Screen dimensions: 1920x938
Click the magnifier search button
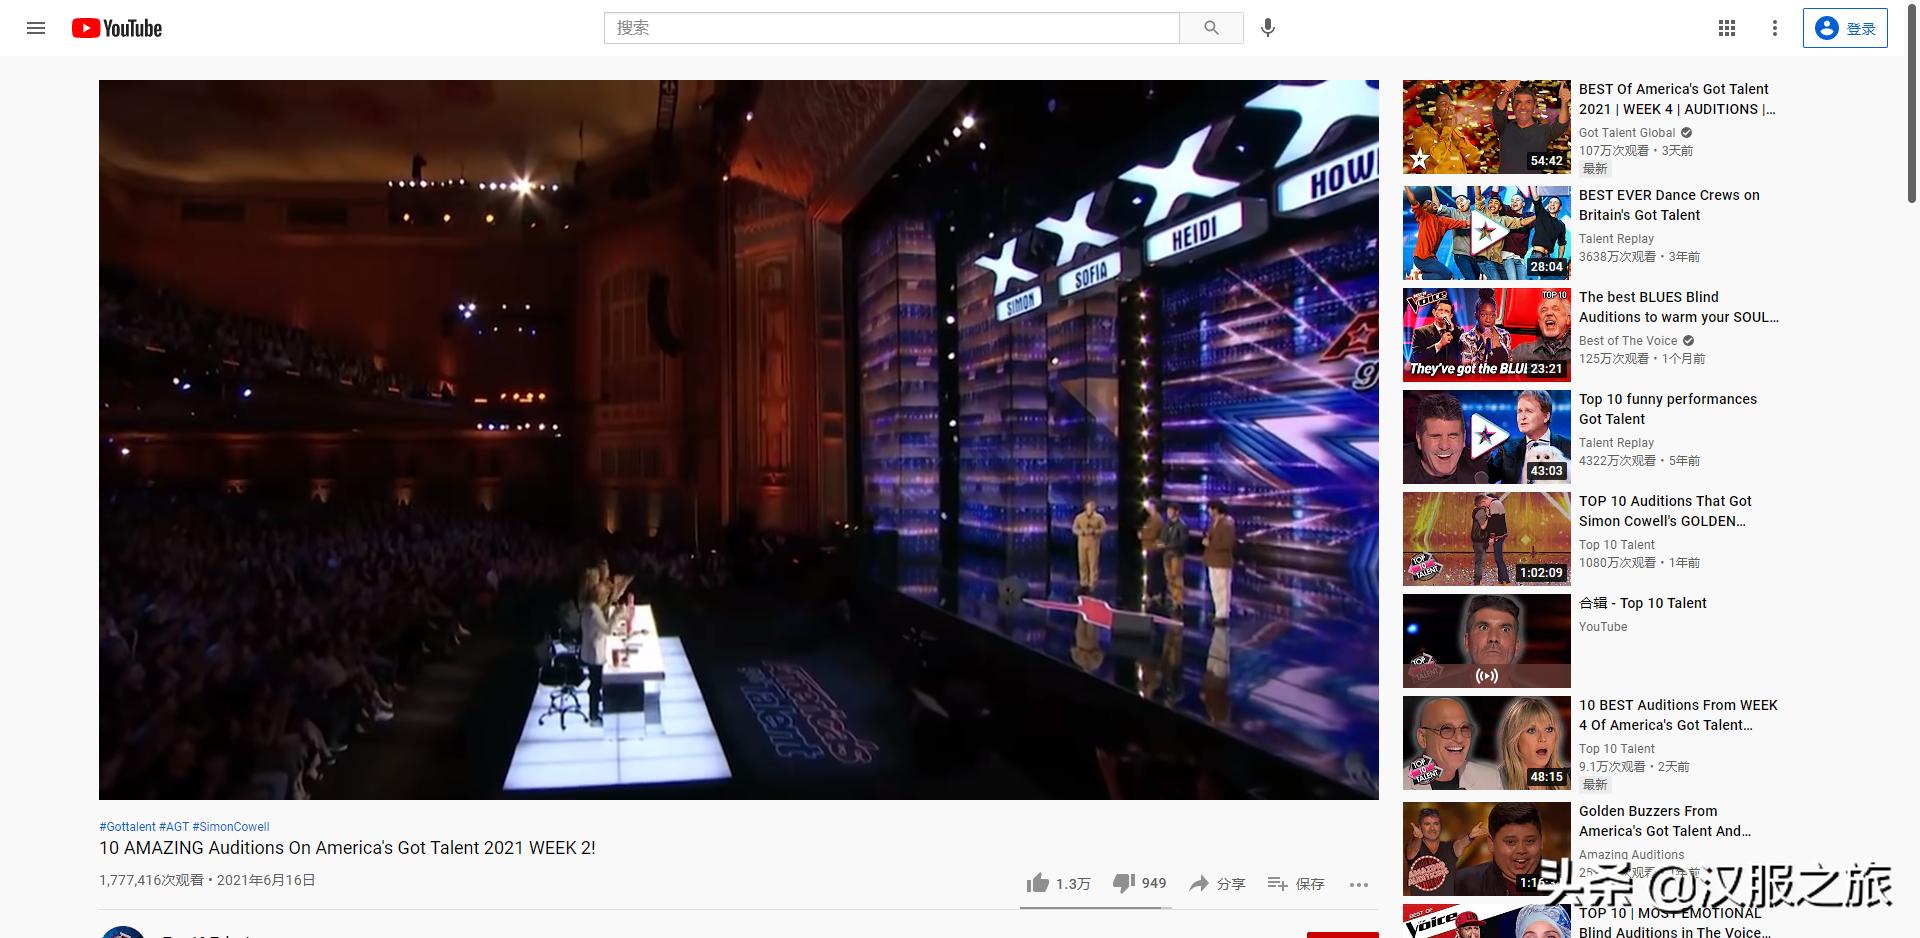tap(1211, 28)
